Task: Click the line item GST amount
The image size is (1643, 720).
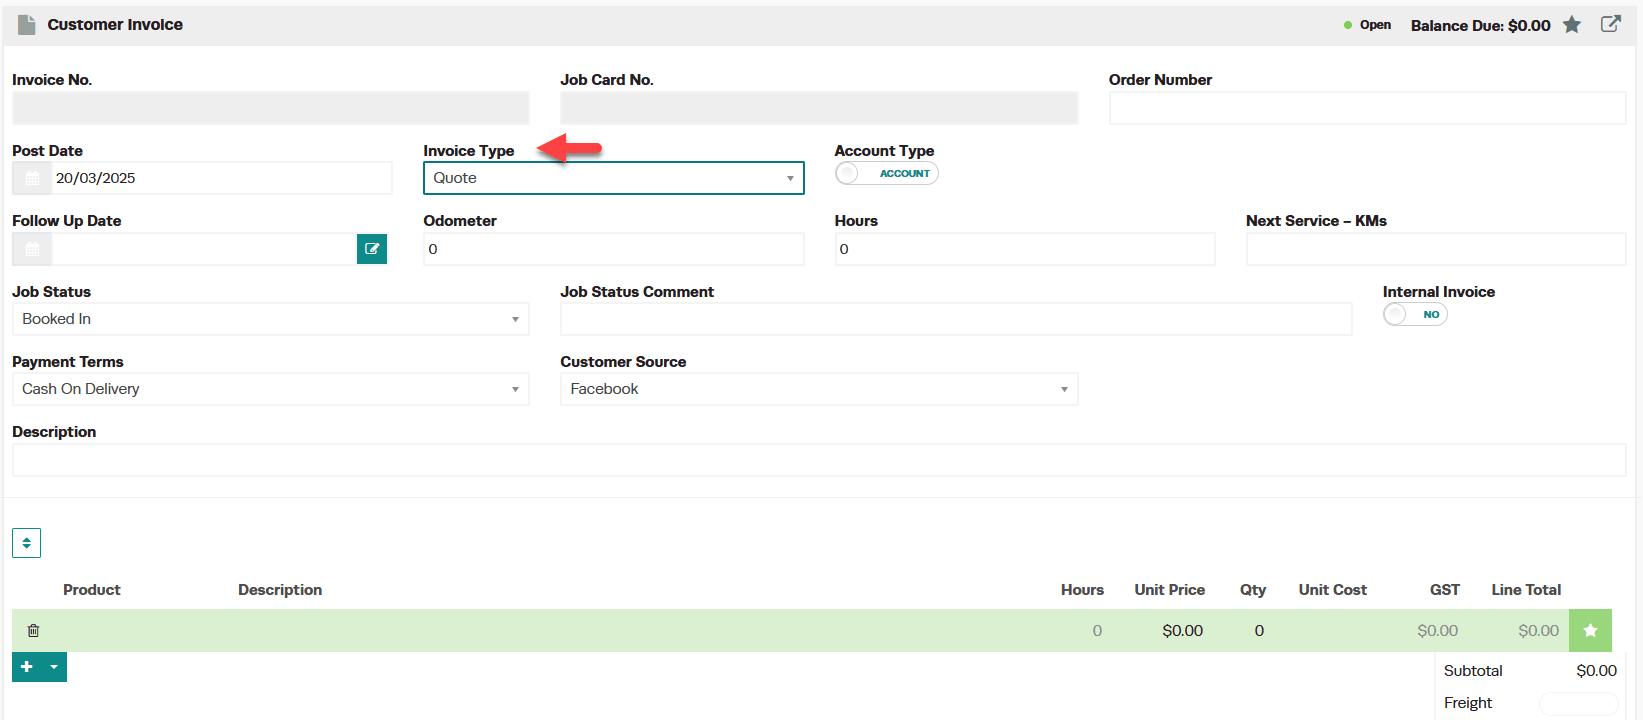Action: (x=1437, y=631)
